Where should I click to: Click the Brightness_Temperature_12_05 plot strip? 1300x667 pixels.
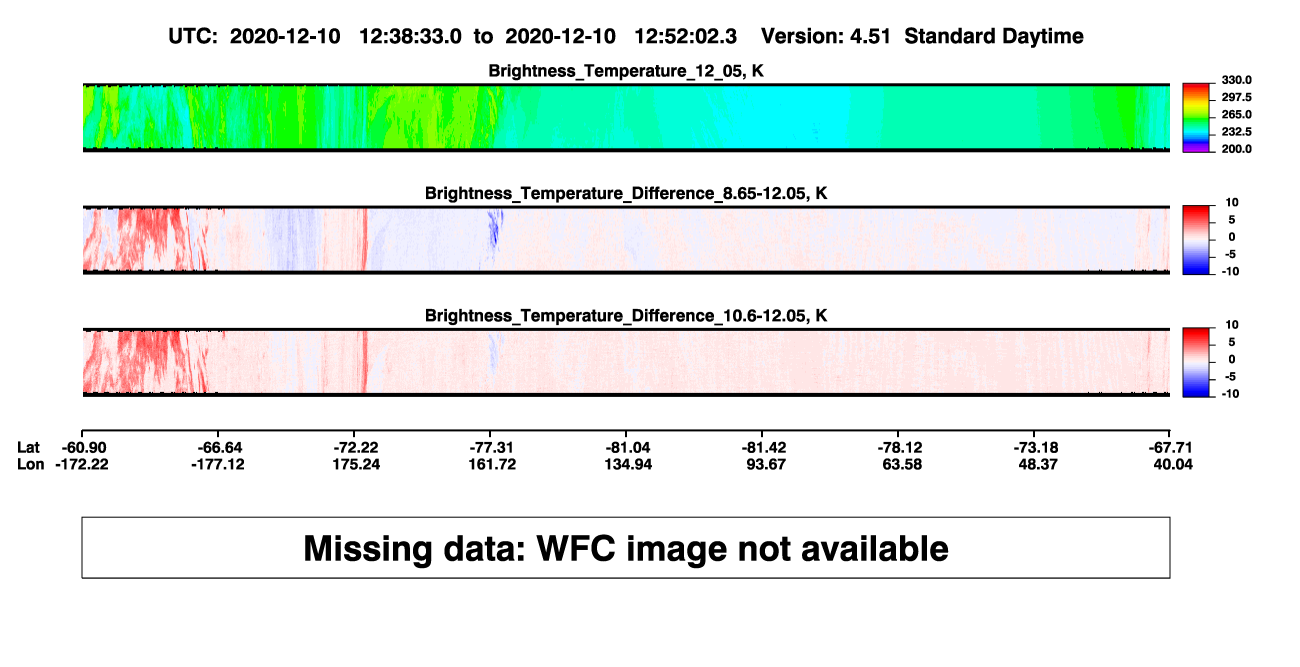[626, 117]
